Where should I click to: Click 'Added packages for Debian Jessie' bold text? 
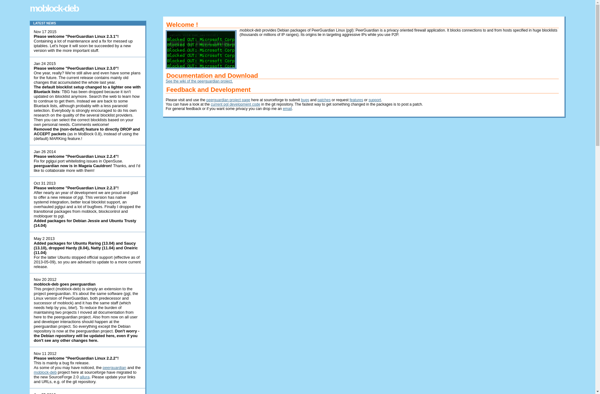(x=85, y=223)
